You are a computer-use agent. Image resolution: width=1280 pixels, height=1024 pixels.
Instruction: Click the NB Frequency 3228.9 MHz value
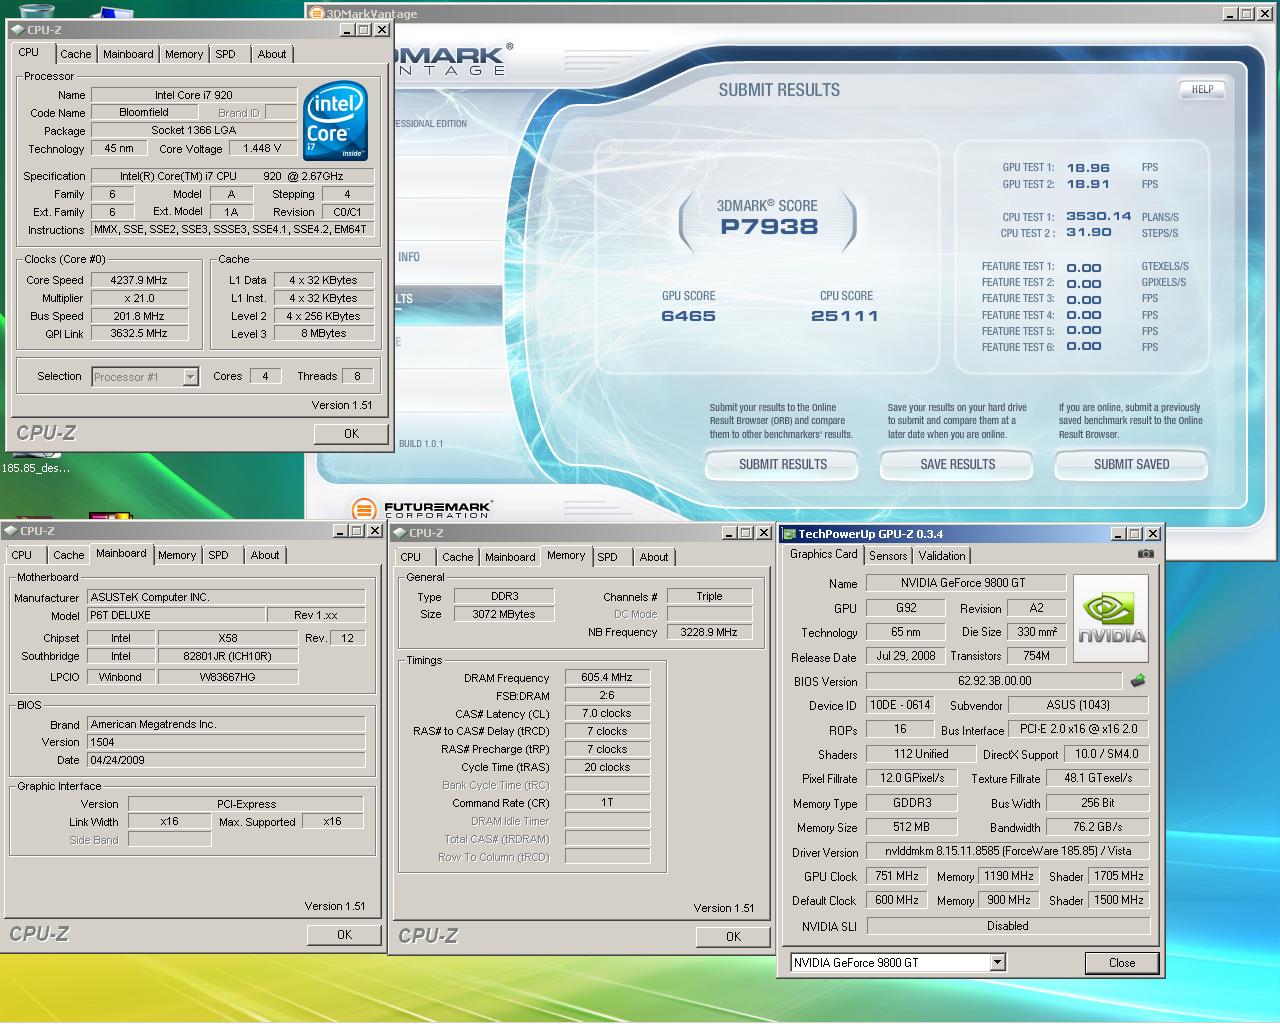coord(709,632)
